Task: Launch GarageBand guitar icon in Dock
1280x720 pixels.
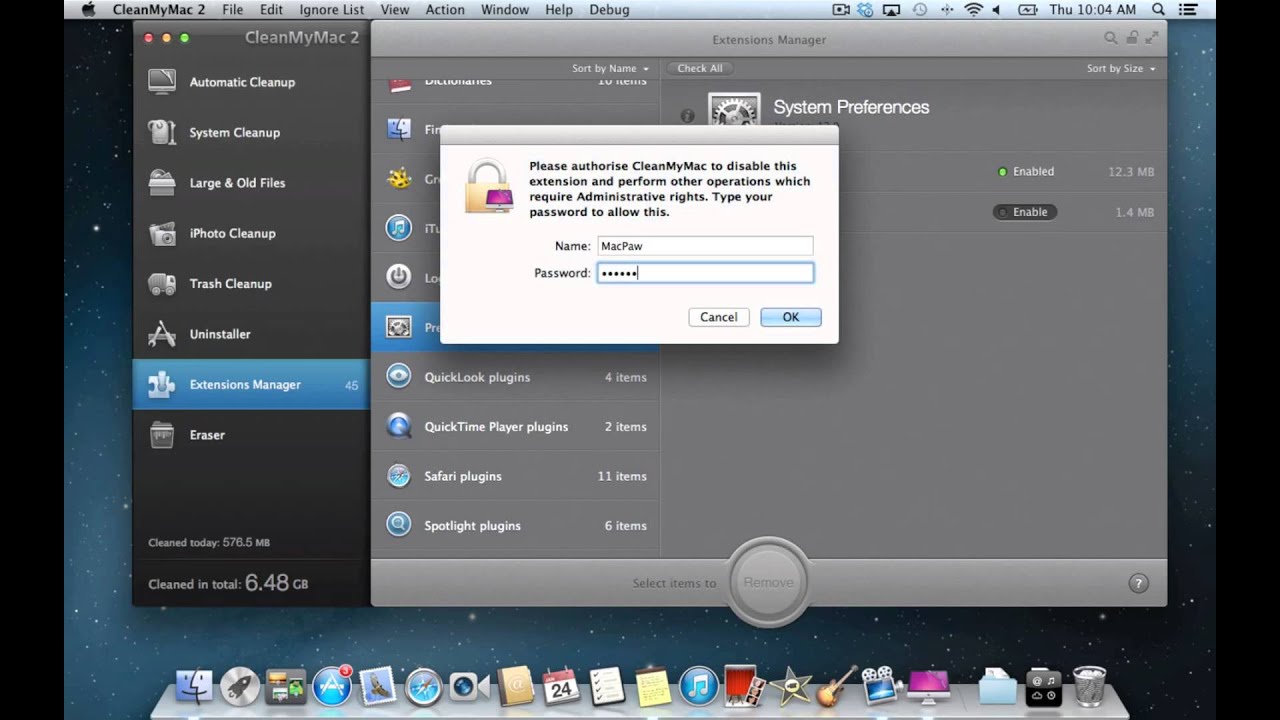Action: [x=836, y=686]
